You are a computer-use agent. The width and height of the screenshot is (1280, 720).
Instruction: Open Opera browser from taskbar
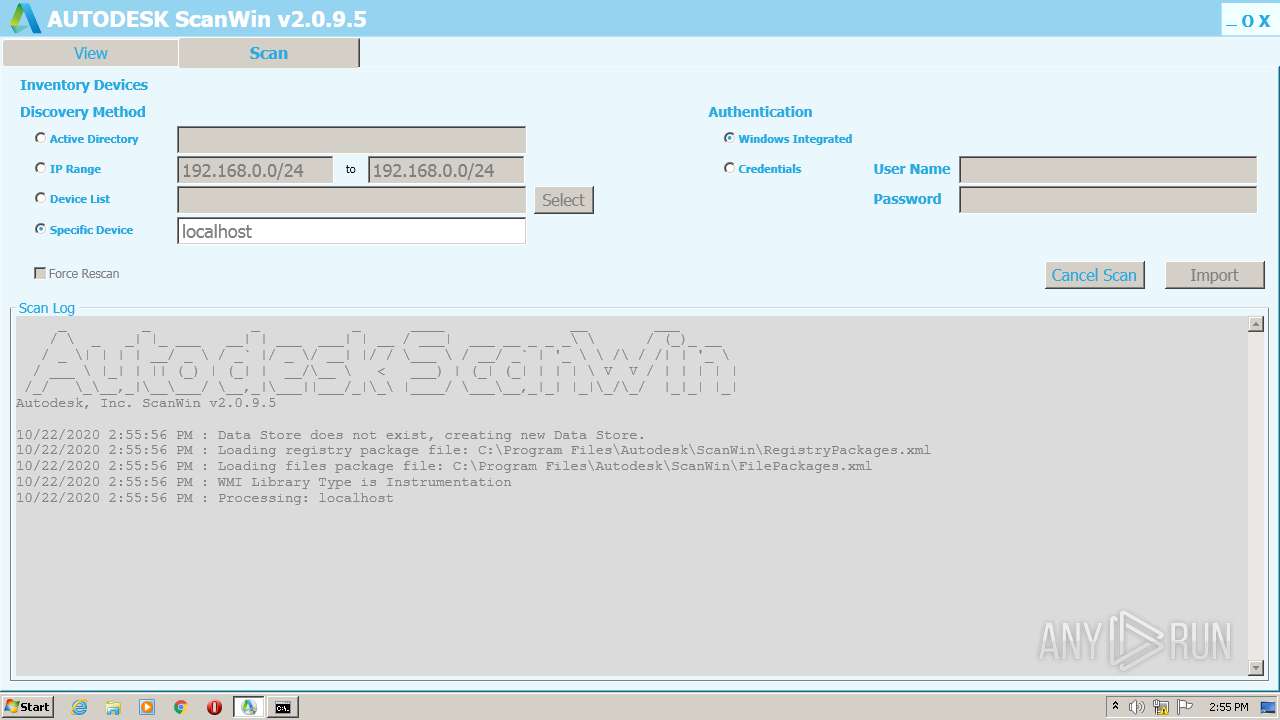[x=214, y=707]
